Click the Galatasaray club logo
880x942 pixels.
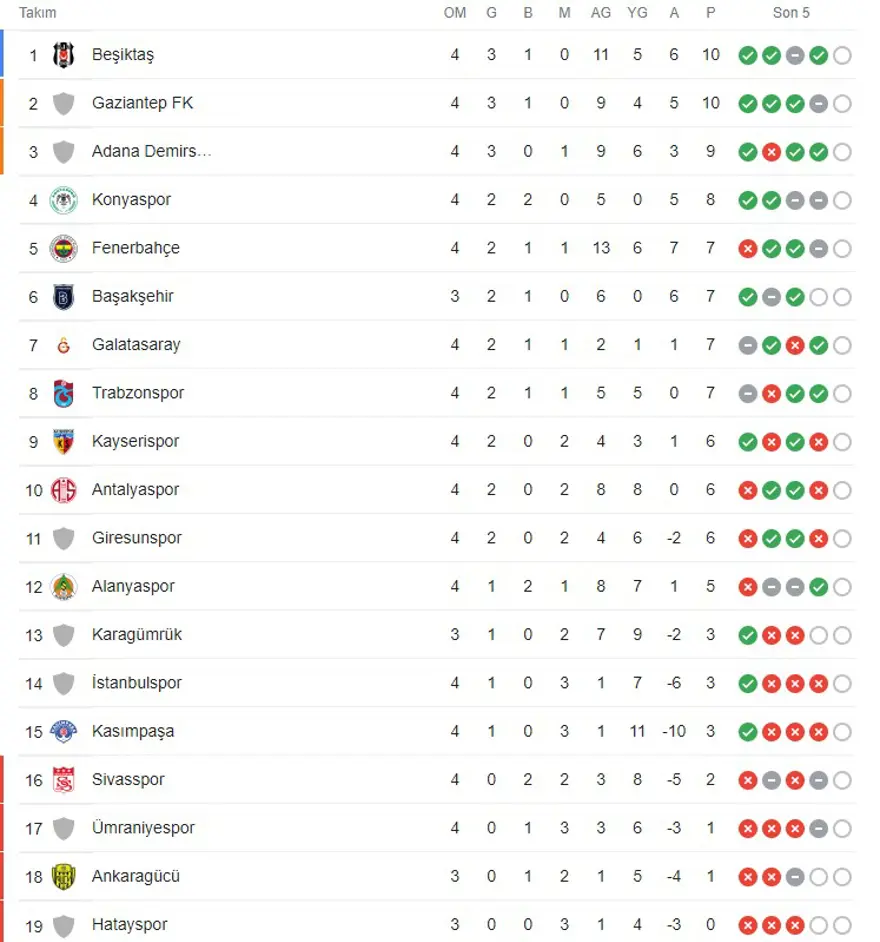click(64, 345)
